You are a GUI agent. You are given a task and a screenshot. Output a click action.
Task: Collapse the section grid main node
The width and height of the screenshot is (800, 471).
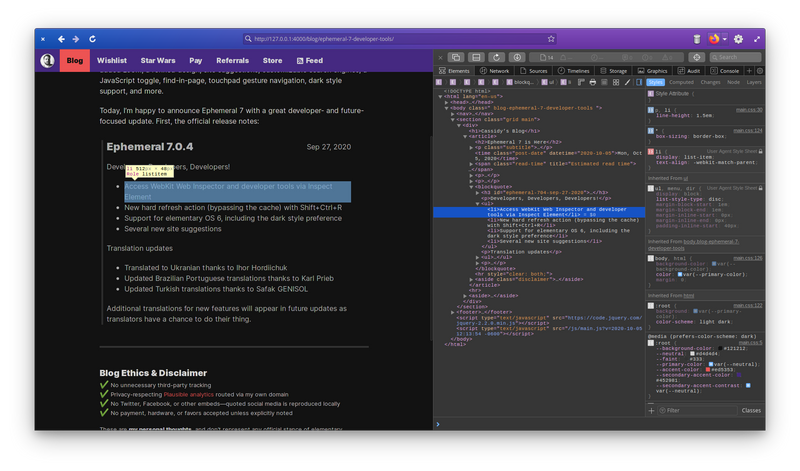pos(453,119)
